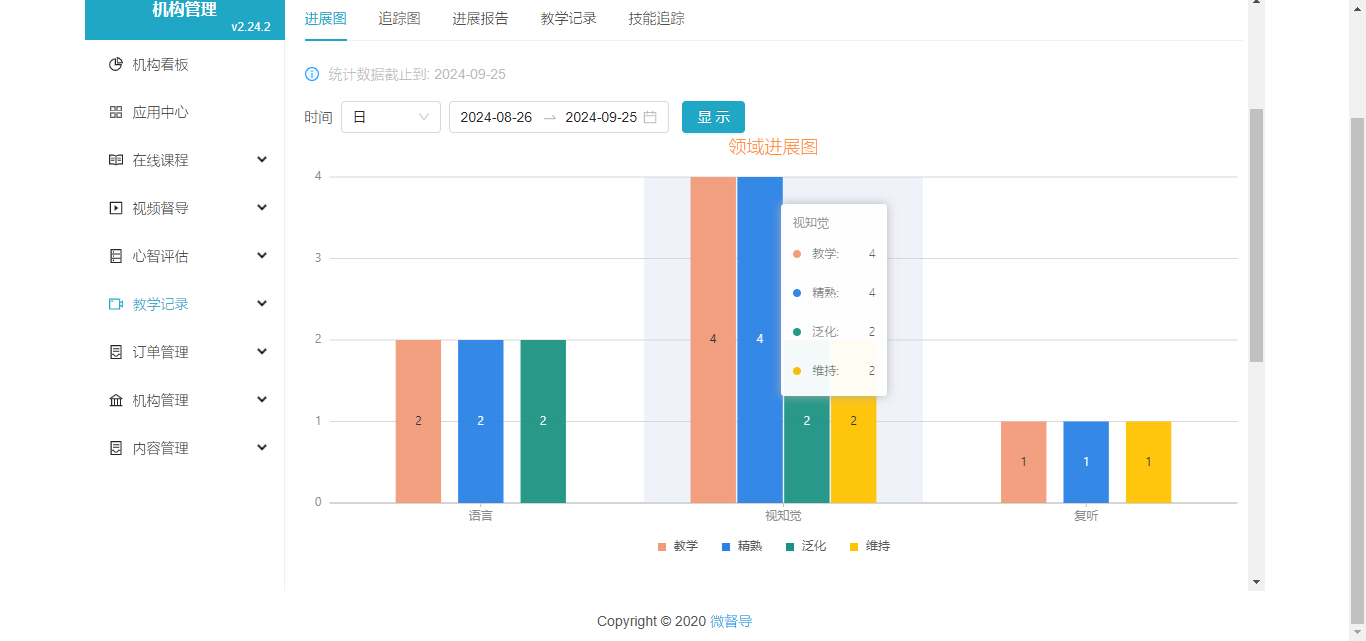Click the 机构管理 header banner
Image resolution: width=1366 pixels, height=641 pixels.
[x=185, y=19]
